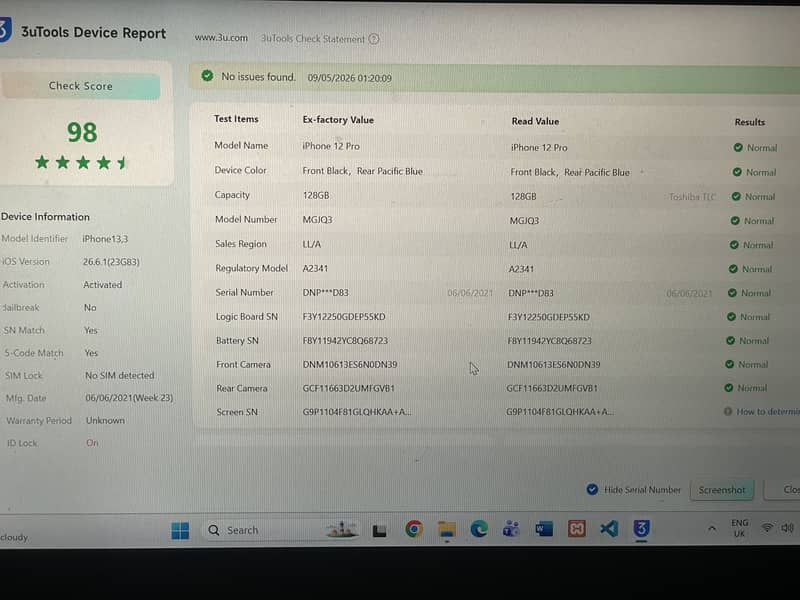Click the Screen SN ex-factory value G9P1104F81GLQHKAA+A...

click(x=356, y=412)
